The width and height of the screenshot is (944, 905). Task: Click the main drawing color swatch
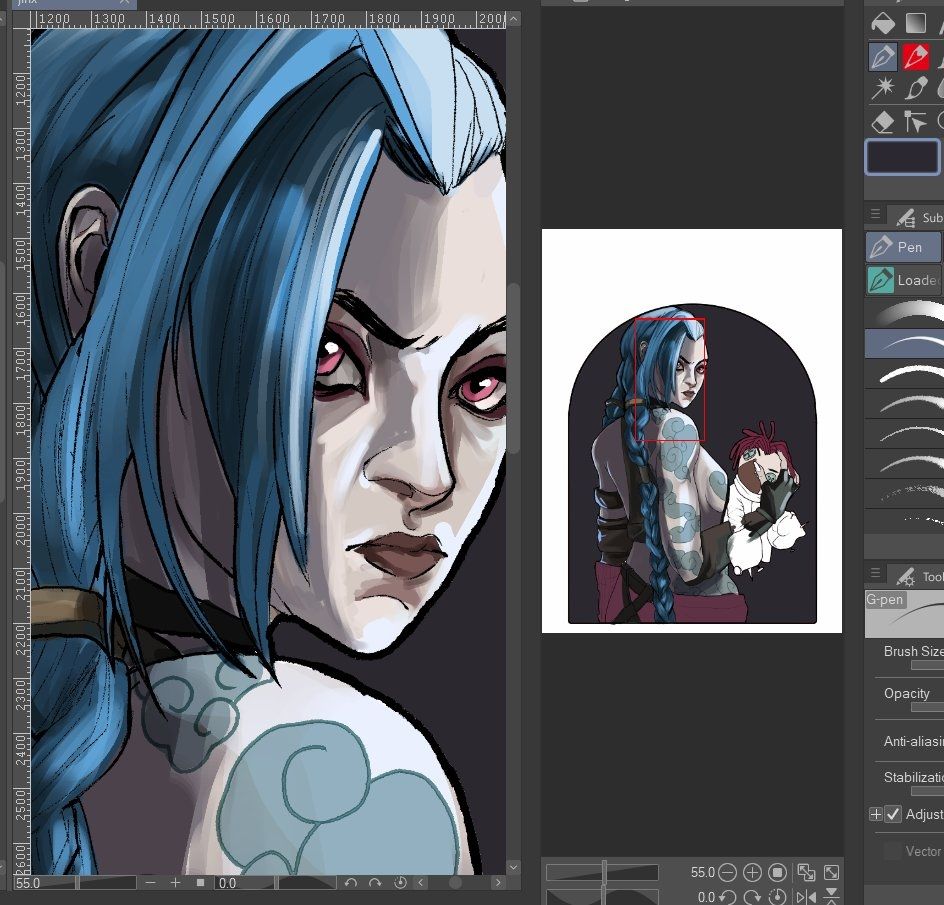(901, 157)
